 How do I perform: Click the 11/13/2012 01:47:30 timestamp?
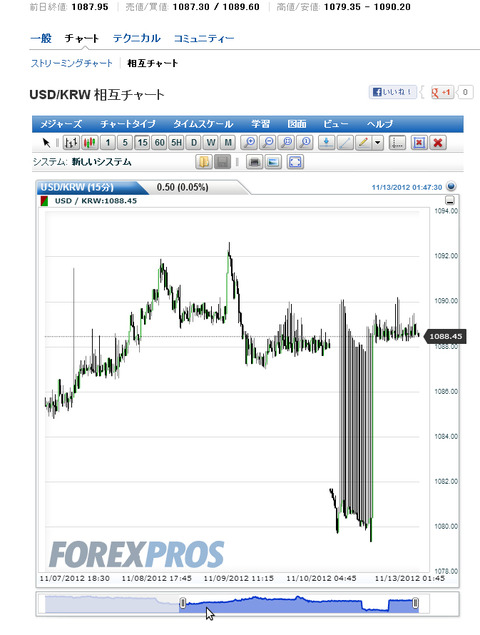(407, 188)
